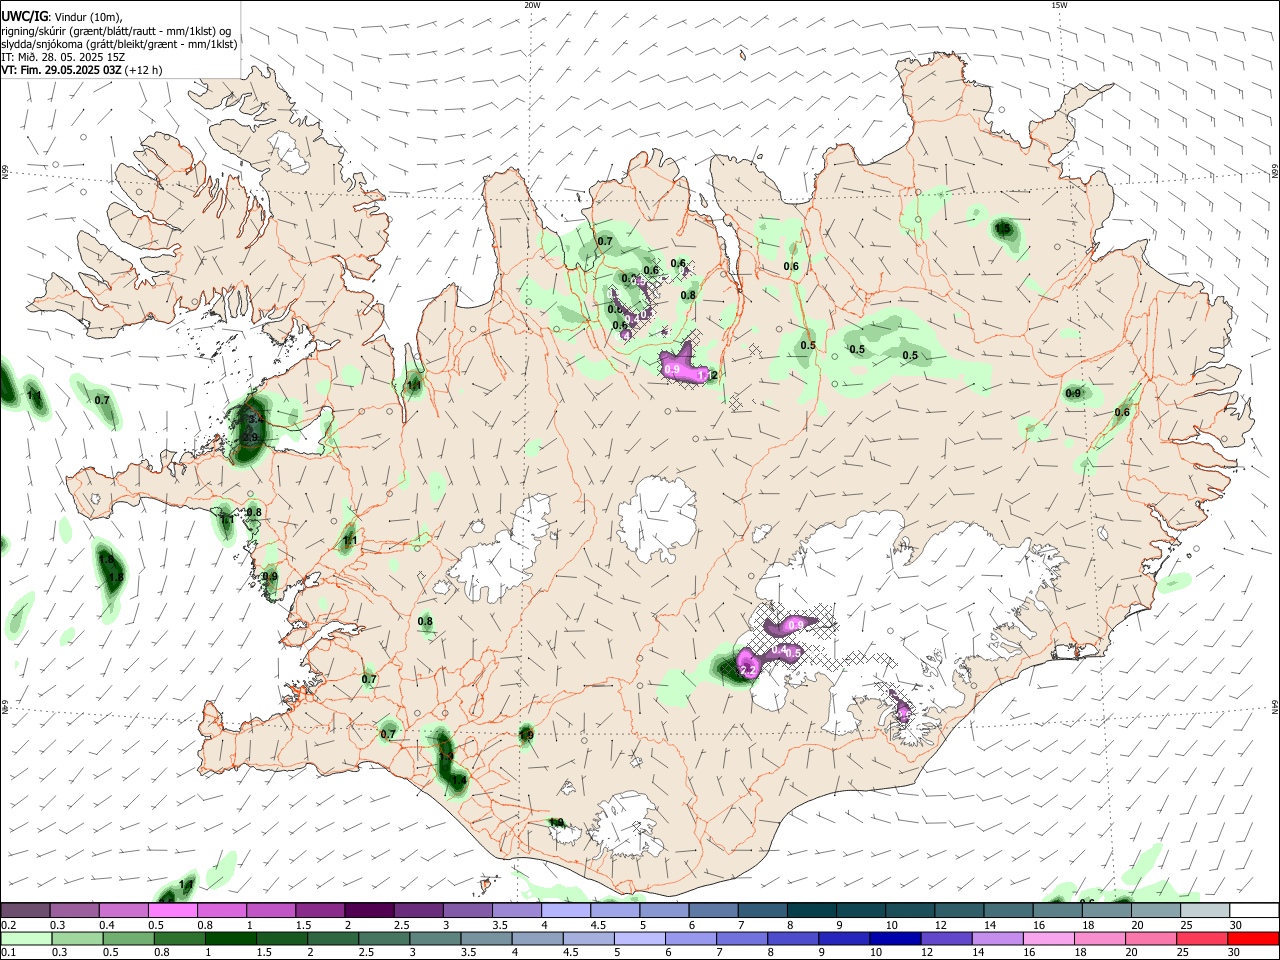This screenshot has height=960, width=1280.
Task: Click the pale grey 25 swatch in upper legend
Action: [x=1205, y=911]
